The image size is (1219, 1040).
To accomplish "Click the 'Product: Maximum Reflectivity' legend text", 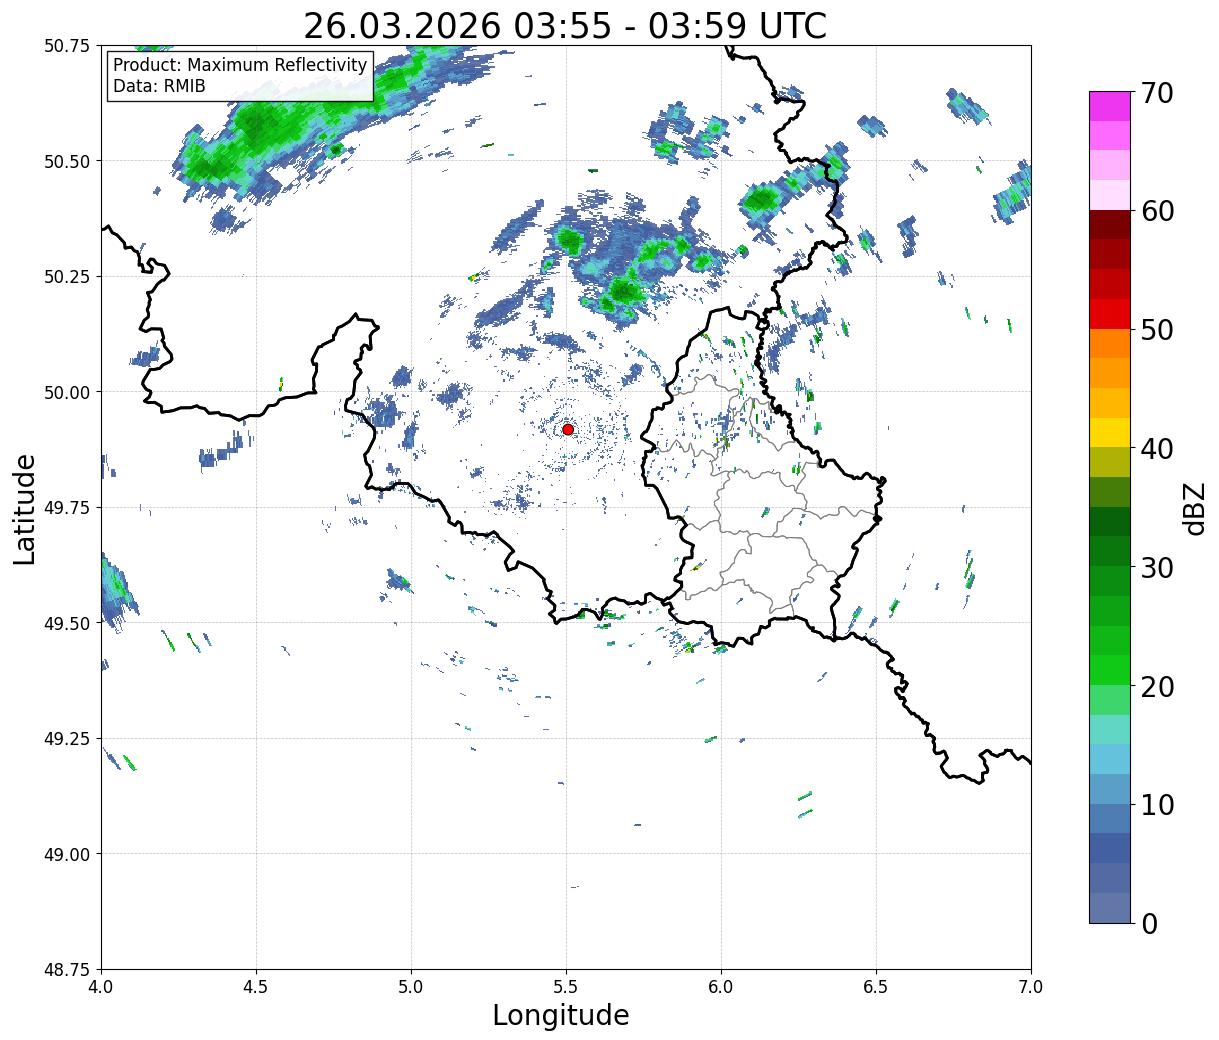I will [x=240, y=65].
